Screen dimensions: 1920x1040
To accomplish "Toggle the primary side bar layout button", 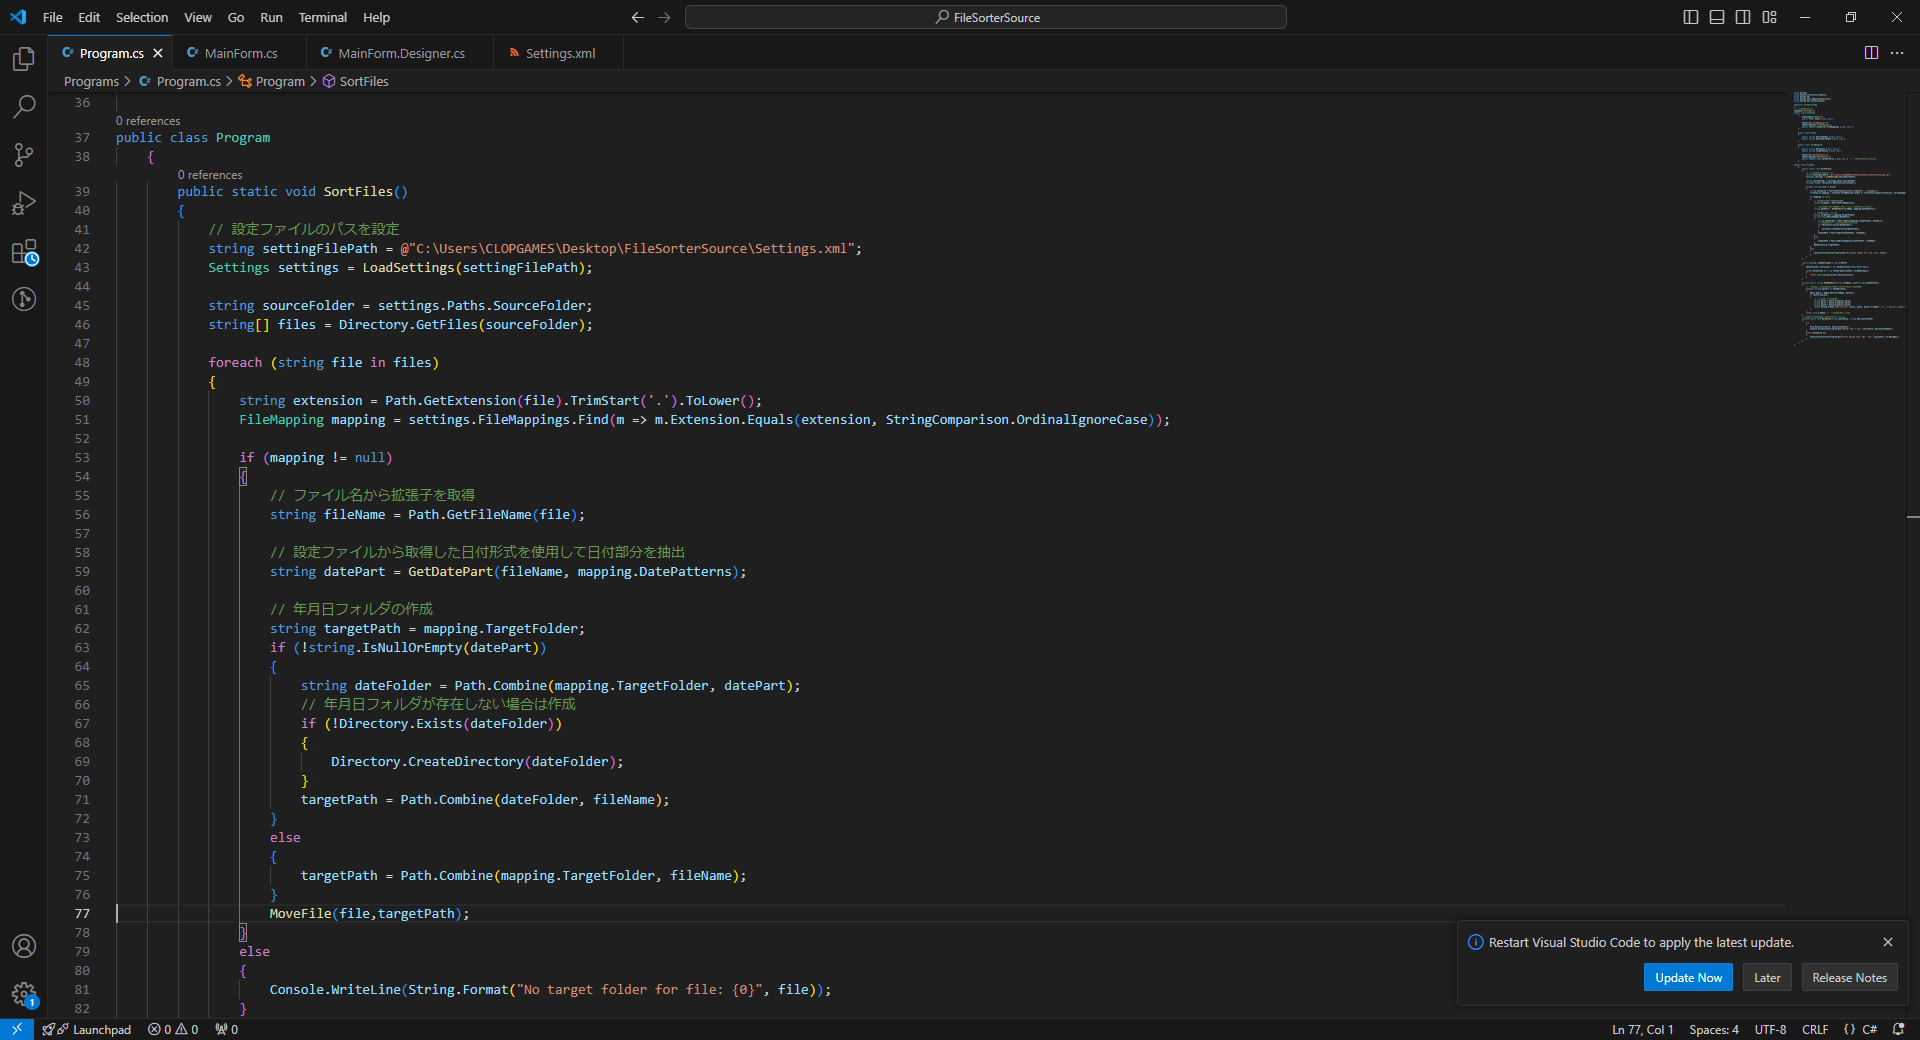I will 1691,17.
